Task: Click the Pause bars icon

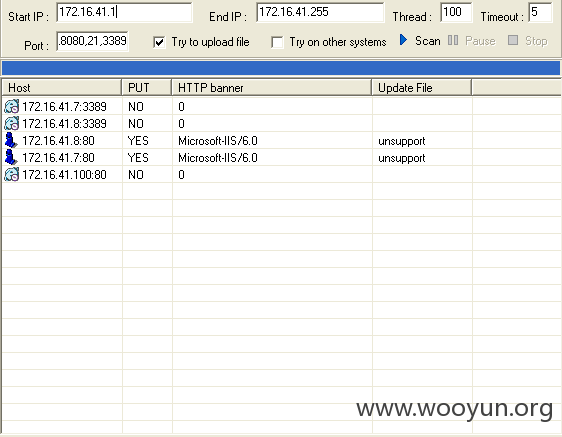Action: pyautogui.click(x=453, y=40)
